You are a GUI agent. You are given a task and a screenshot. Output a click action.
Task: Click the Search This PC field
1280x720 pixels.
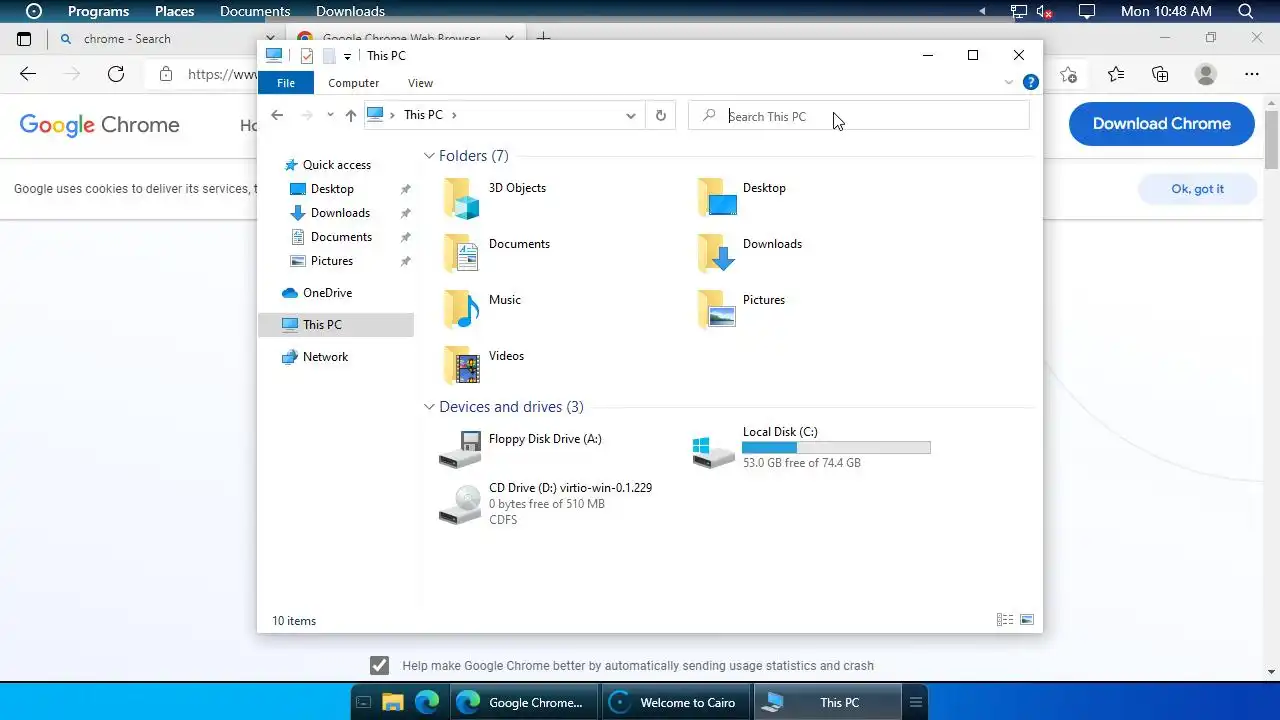pyautogui.click(x=859, y=116)
